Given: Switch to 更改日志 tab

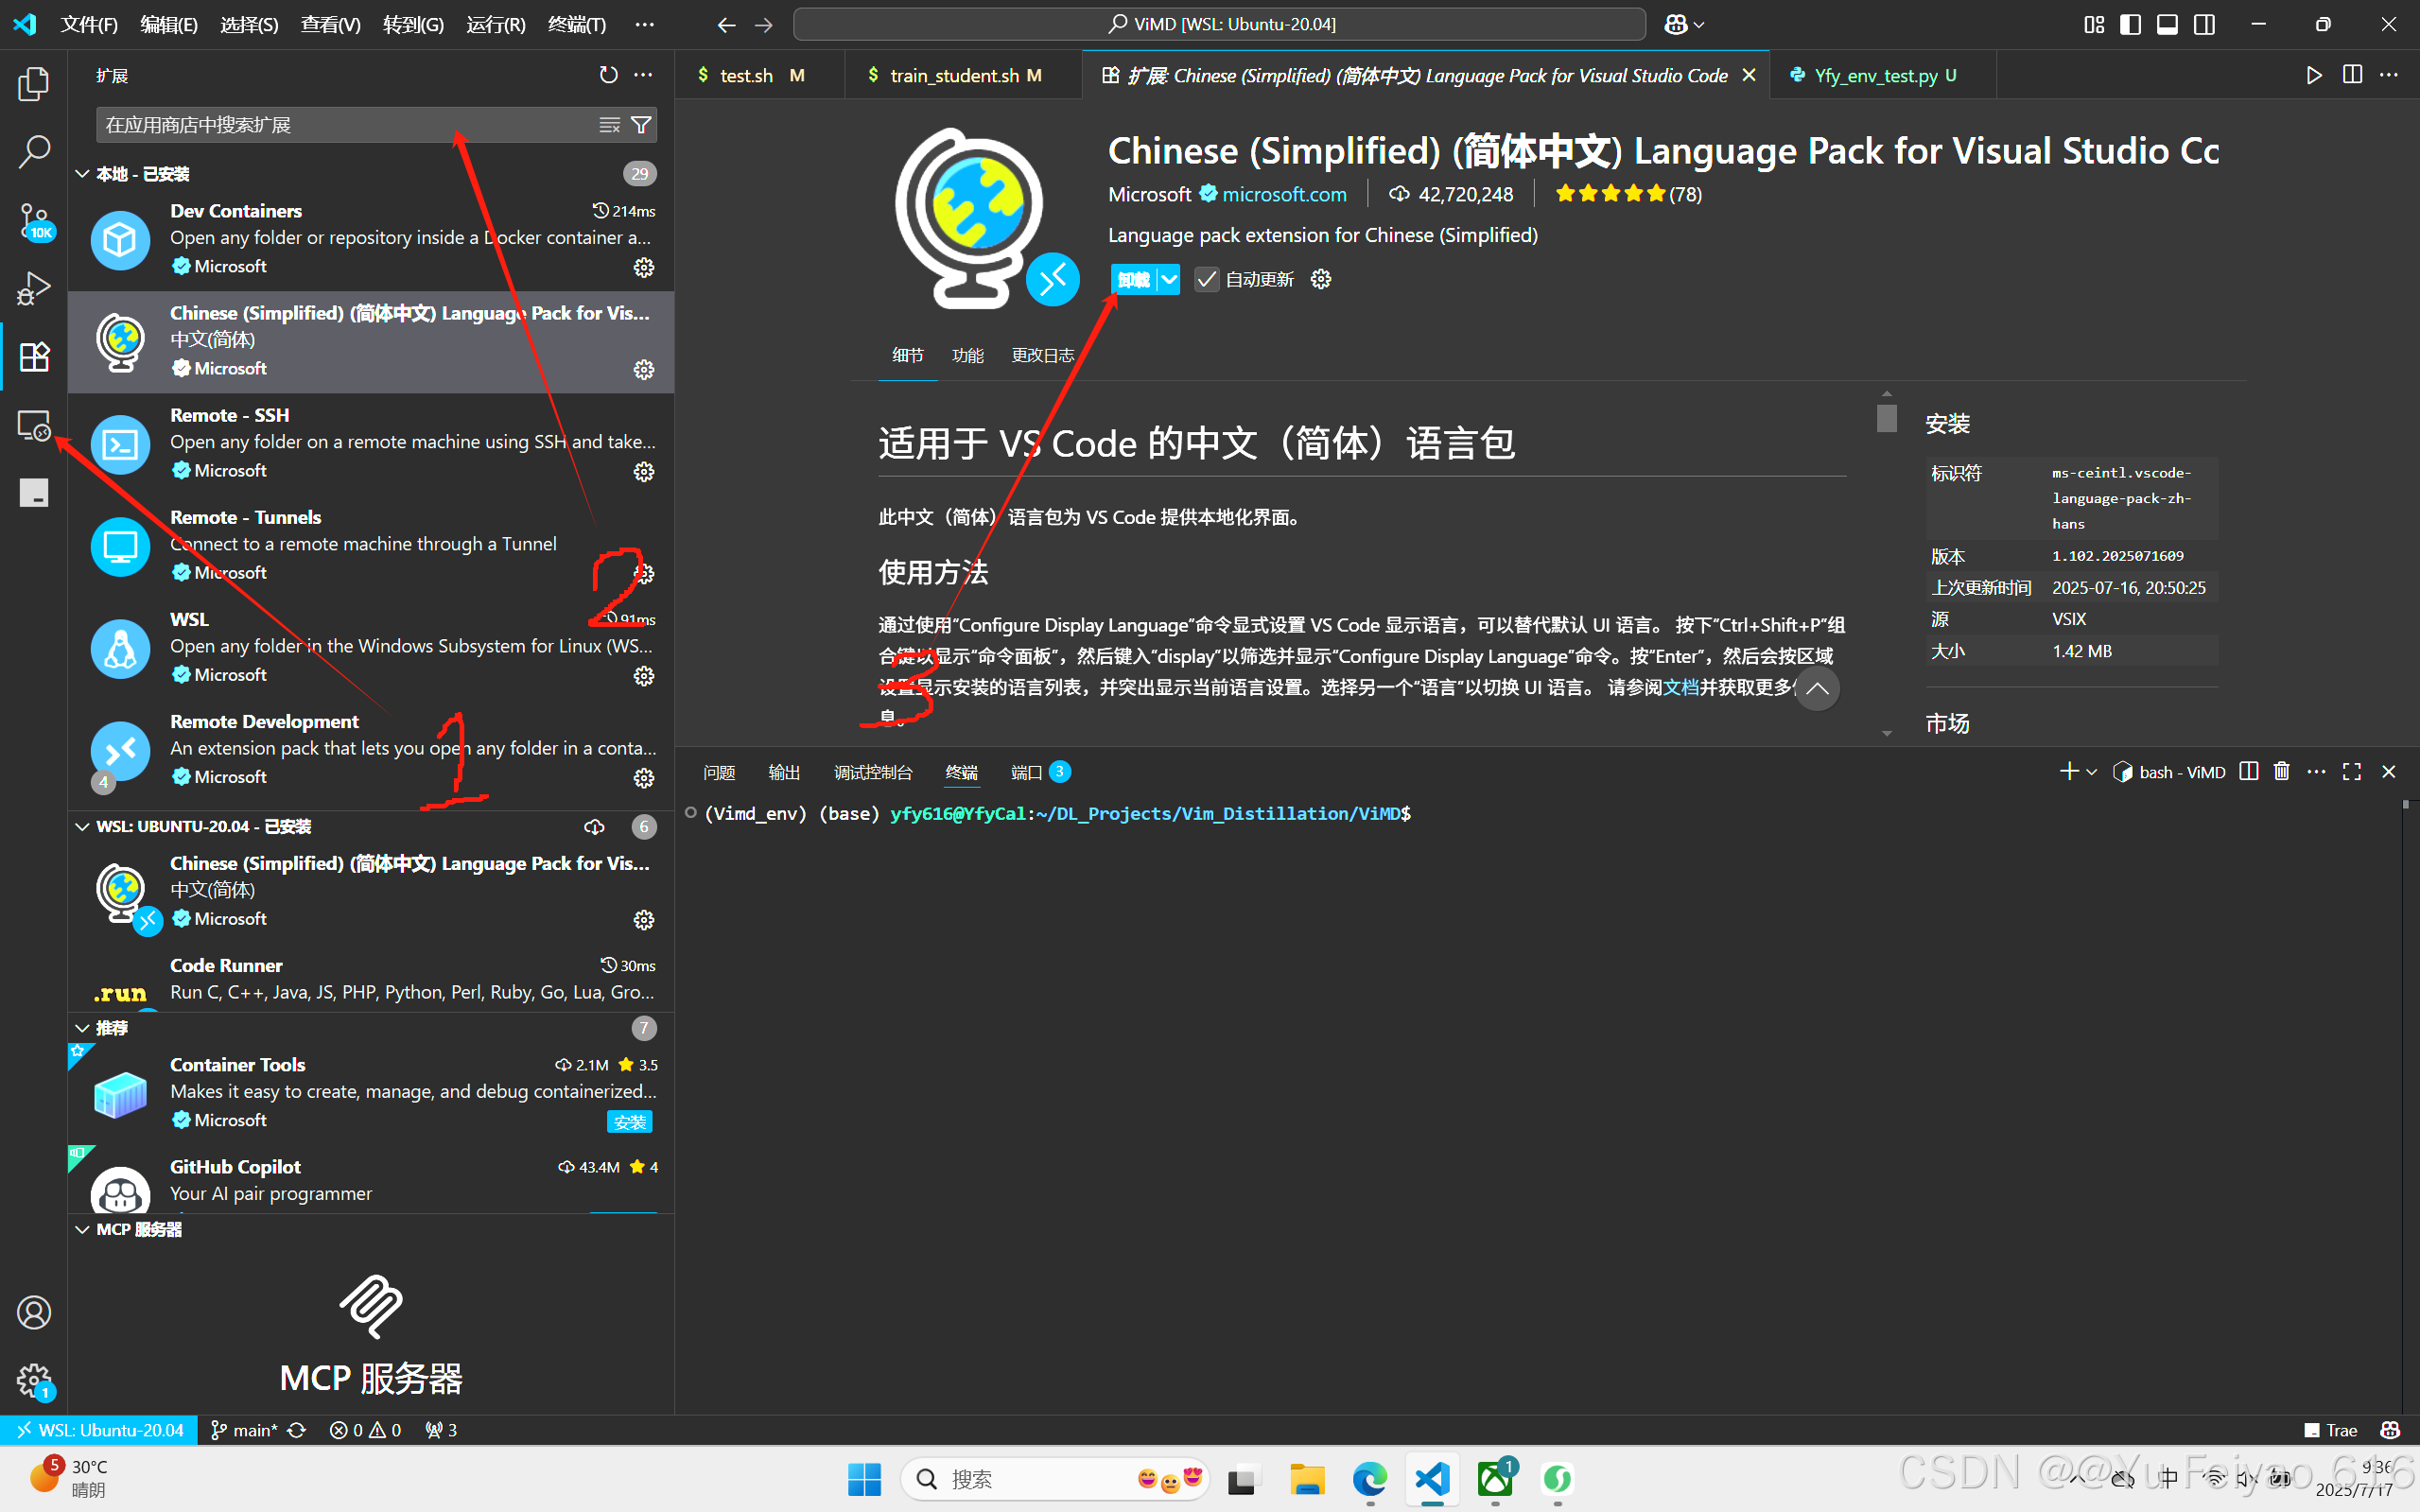Looking at the screenshot, I should click(x=1042, y=355).
